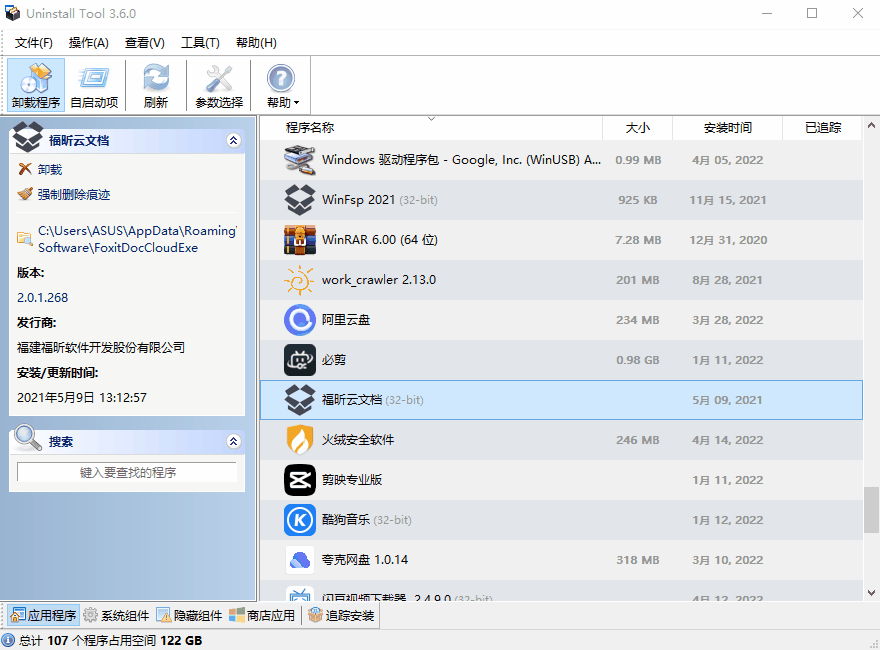
Task: Select the WinRAR 6.00 (64 位) name
Action: click(379, 240)
